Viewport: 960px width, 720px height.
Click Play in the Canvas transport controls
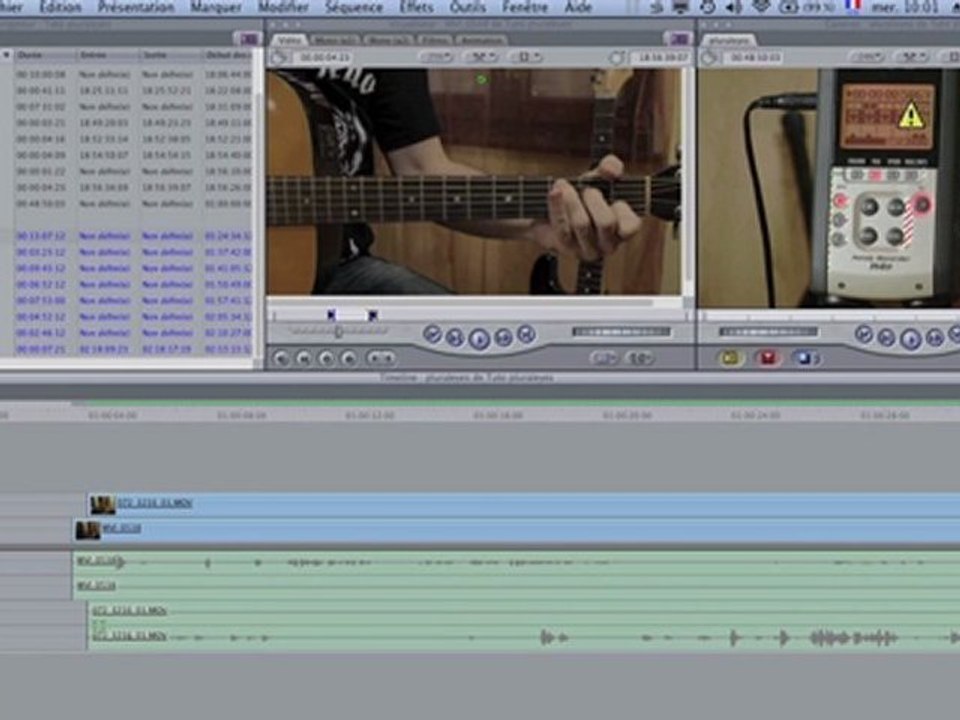coord(910,339)
